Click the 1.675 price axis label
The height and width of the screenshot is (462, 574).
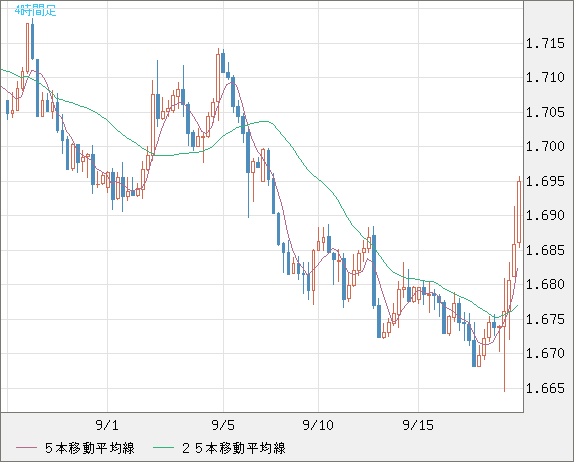click(x=545, y=319)
